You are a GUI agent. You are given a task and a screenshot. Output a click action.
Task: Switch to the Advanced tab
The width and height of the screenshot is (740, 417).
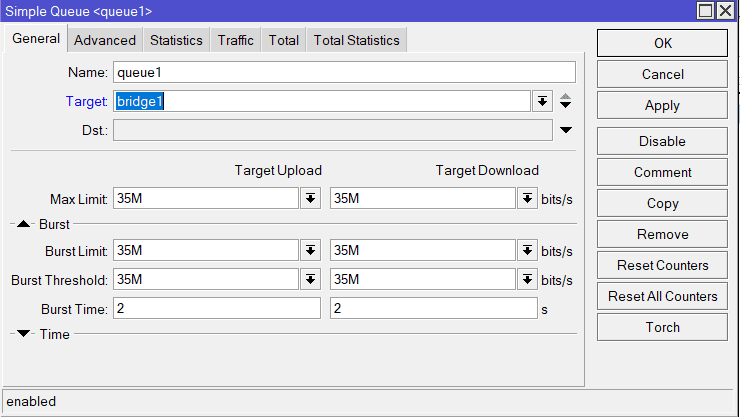coord(105,40)
